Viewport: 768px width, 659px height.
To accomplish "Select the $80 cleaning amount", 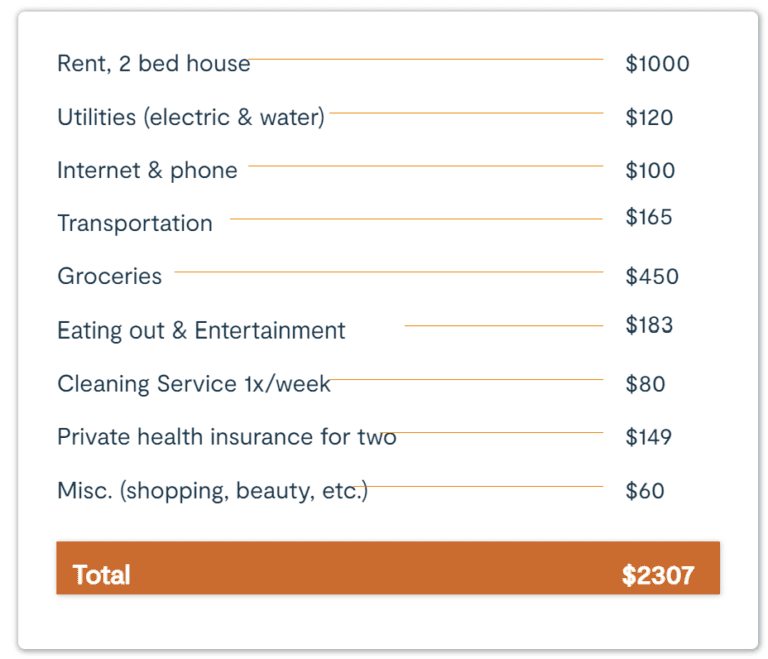I will pos(645,384).
